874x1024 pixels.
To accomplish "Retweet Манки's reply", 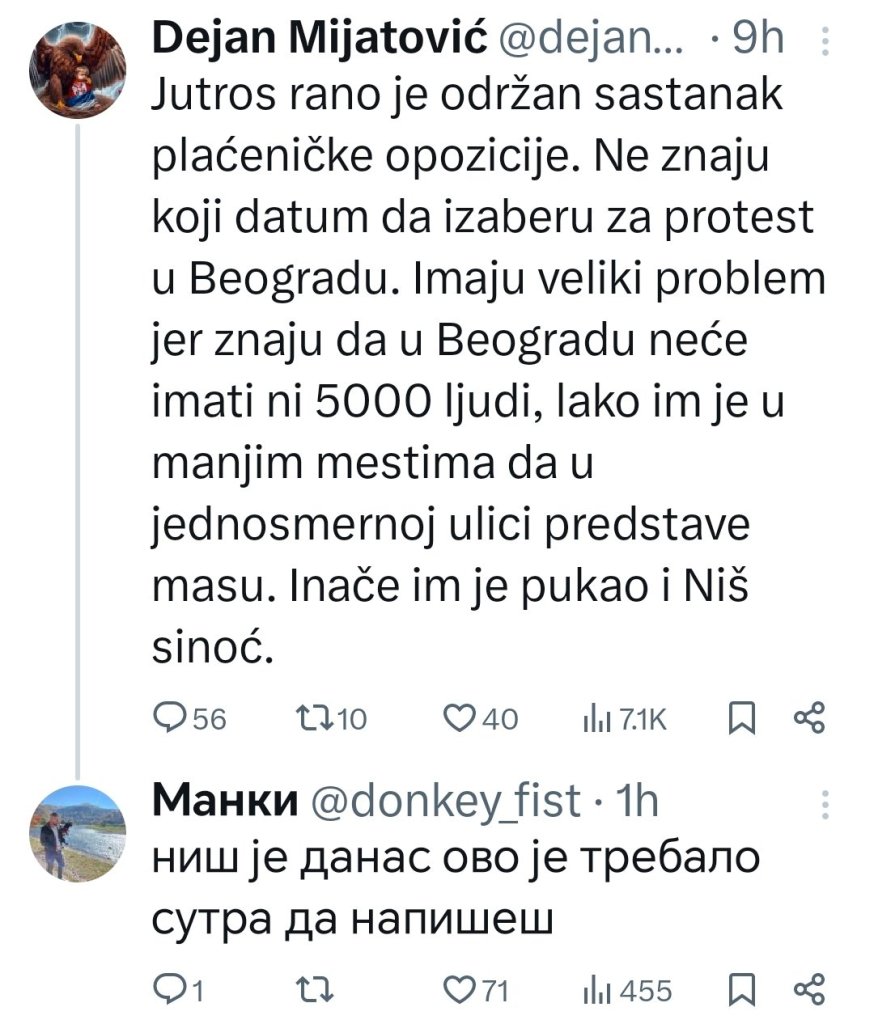I will point(313,990).
